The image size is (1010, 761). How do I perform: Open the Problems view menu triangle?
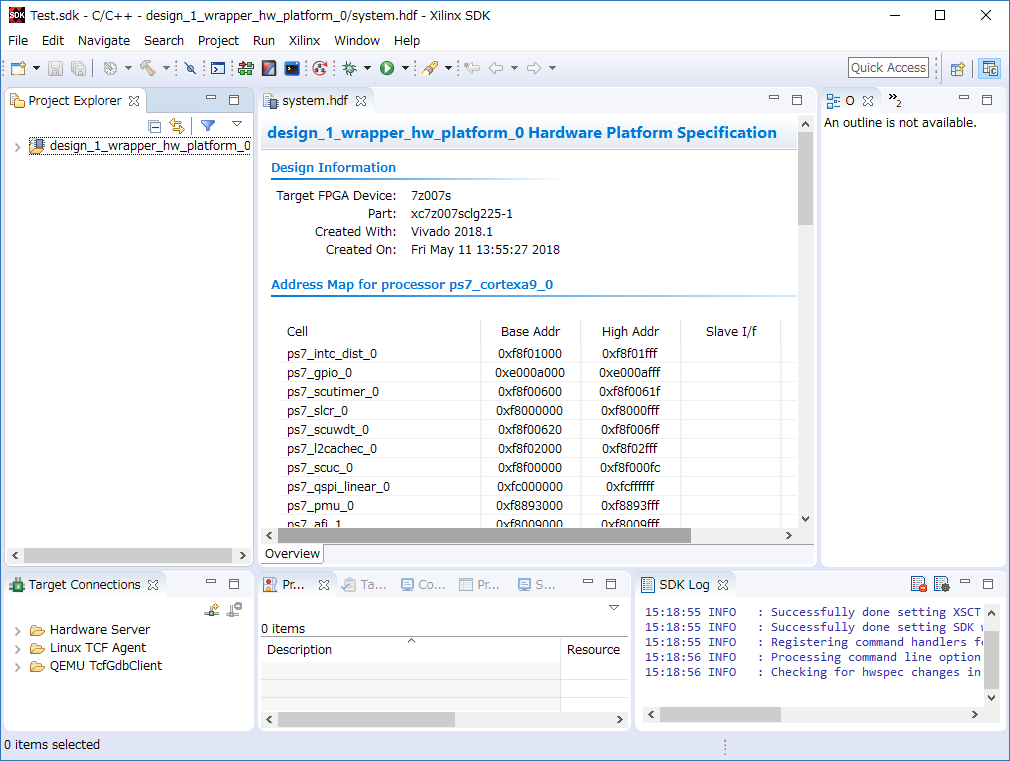[614, 608]
